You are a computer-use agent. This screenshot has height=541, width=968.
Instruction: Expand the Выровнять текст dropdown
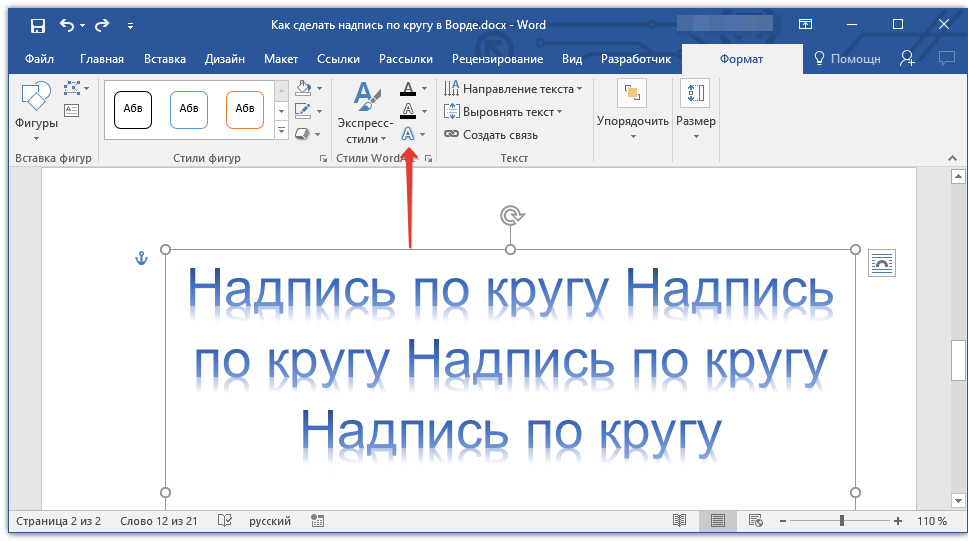(512, 112)
